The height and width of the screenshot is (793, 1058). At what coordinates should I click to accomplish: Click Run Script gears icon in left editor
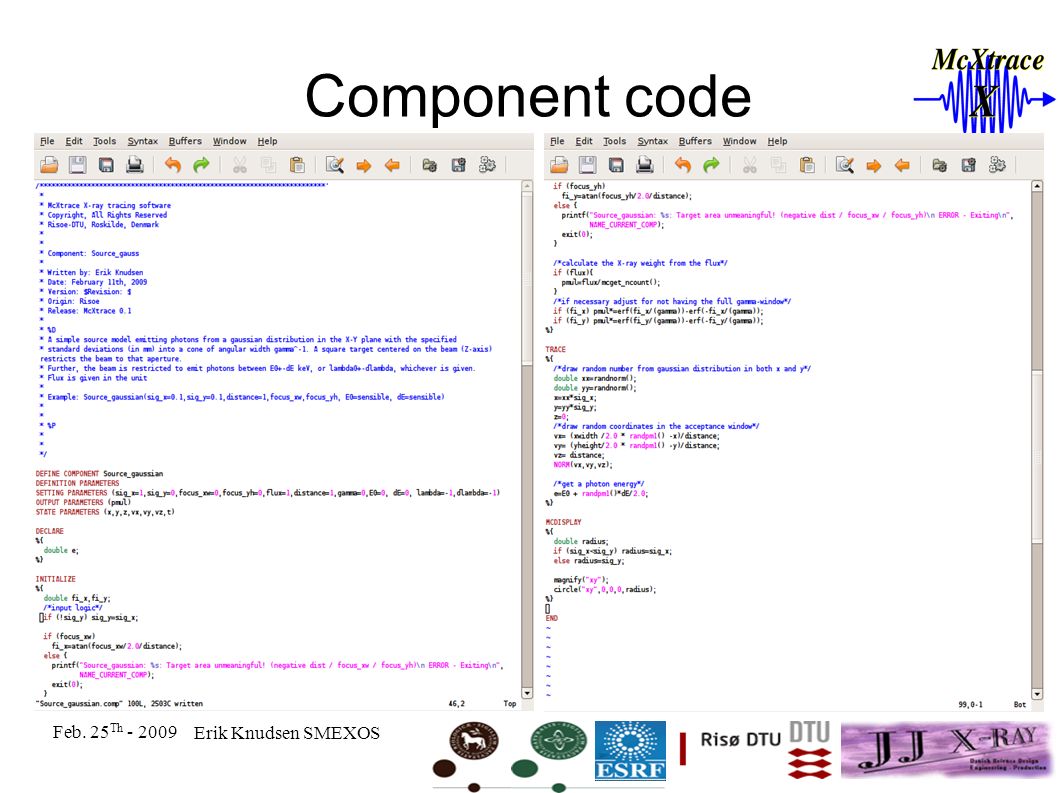tap(487, 165)
